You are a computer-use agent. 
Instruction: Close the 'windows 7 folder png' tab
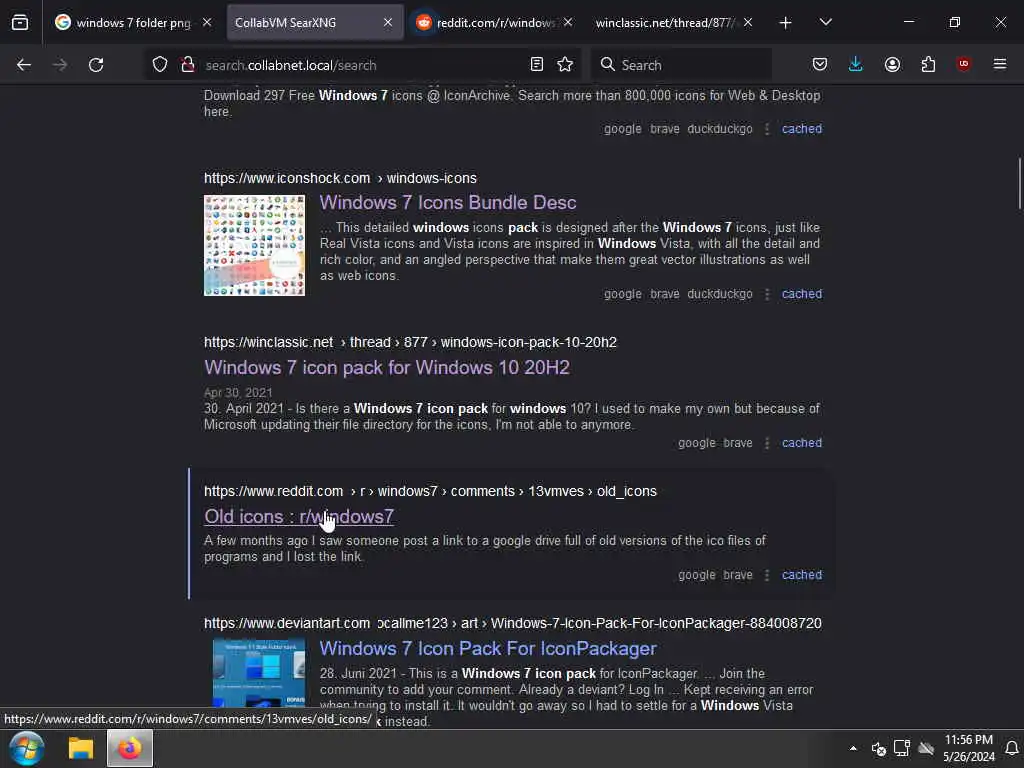click(207, 22)
